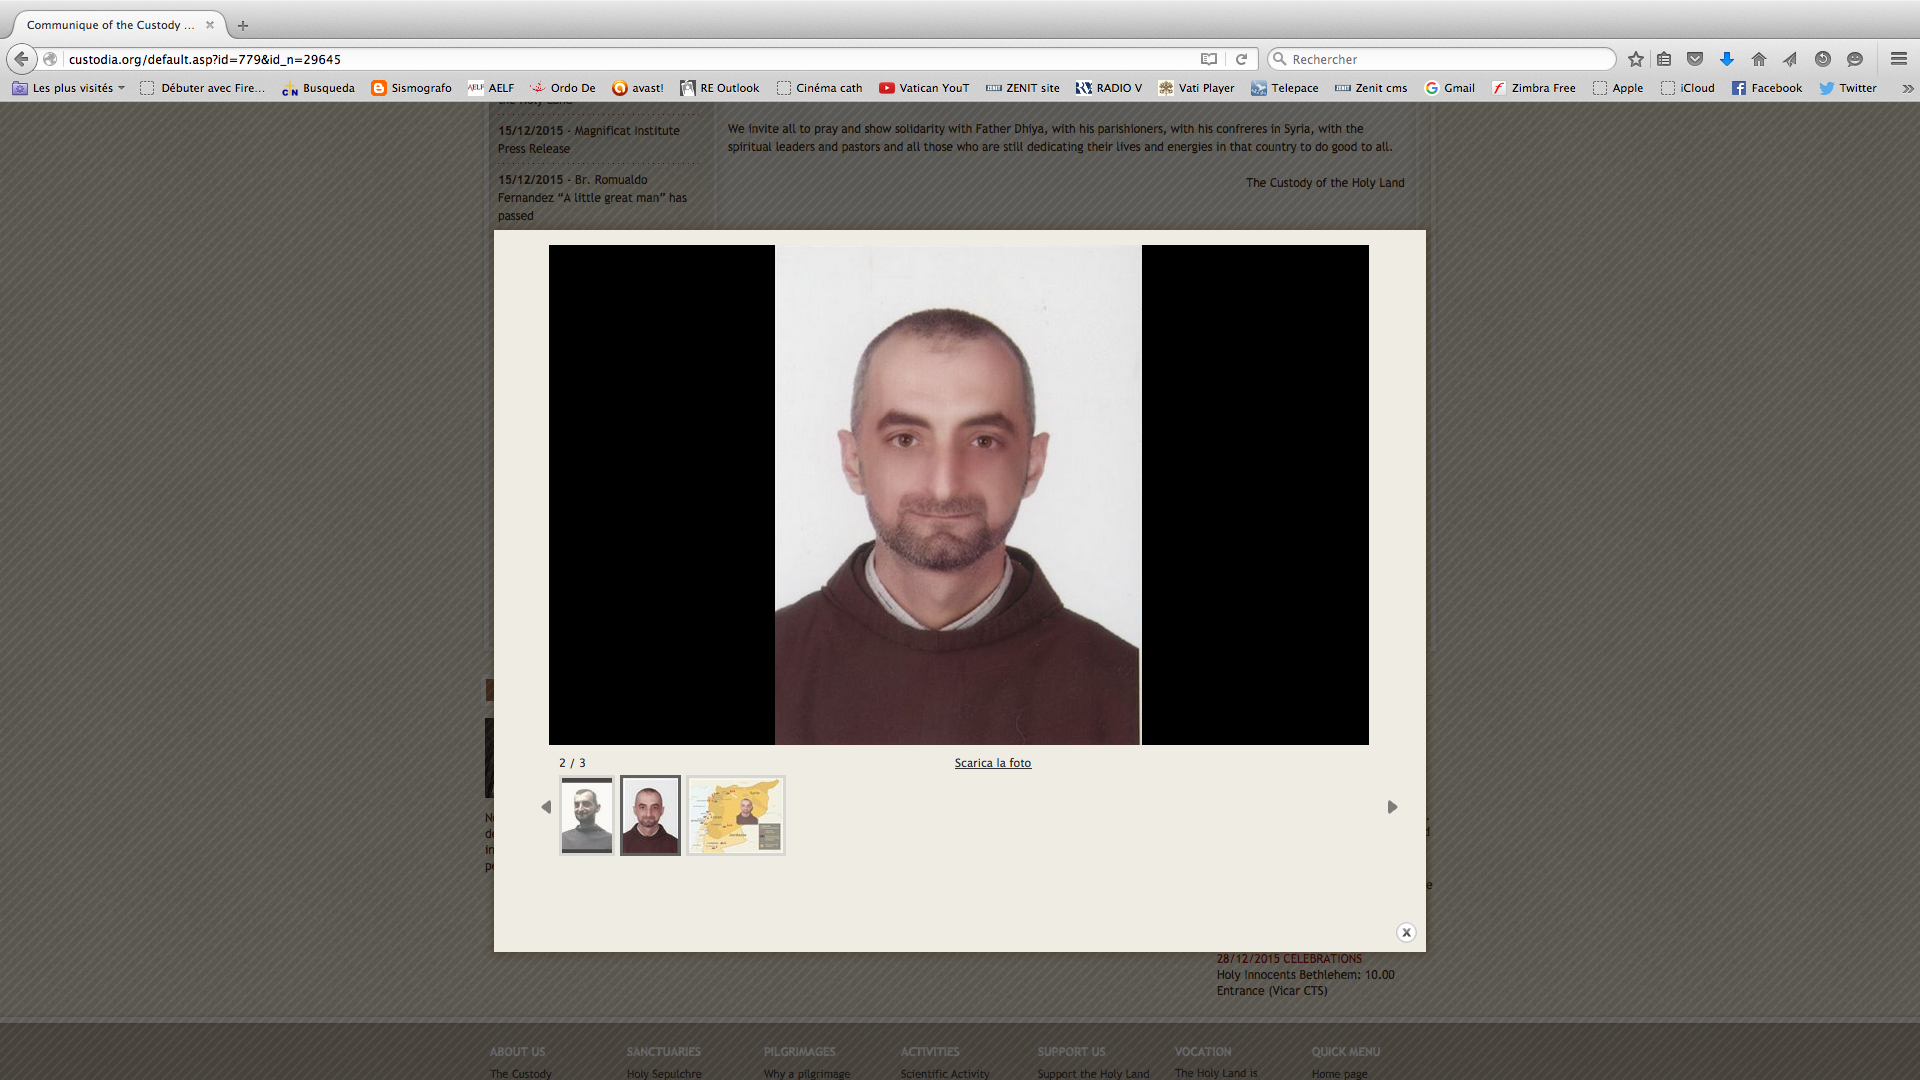Image resolution: width=1920 pixels, height=1080 pixels.
Task: Open the Vatican YouT bookmark
Action: point(924,88)
